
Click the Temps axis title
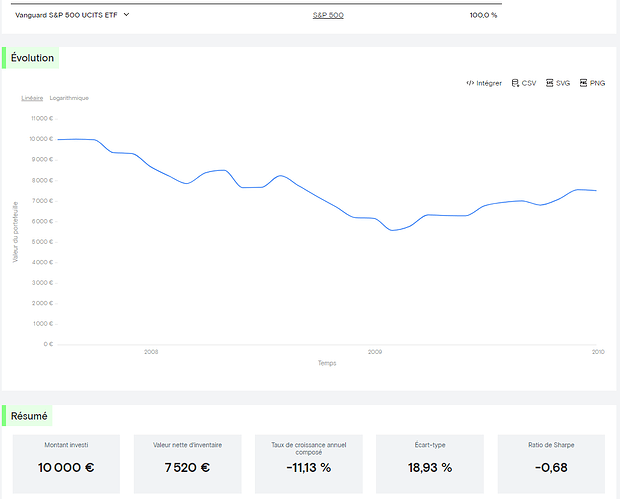click(327, 363)
